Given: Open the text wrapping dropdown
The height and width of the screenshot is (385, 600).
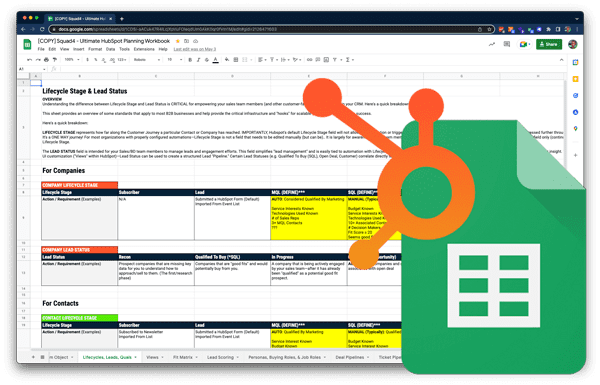Looking at the screenshot, I should coord(285,60).
